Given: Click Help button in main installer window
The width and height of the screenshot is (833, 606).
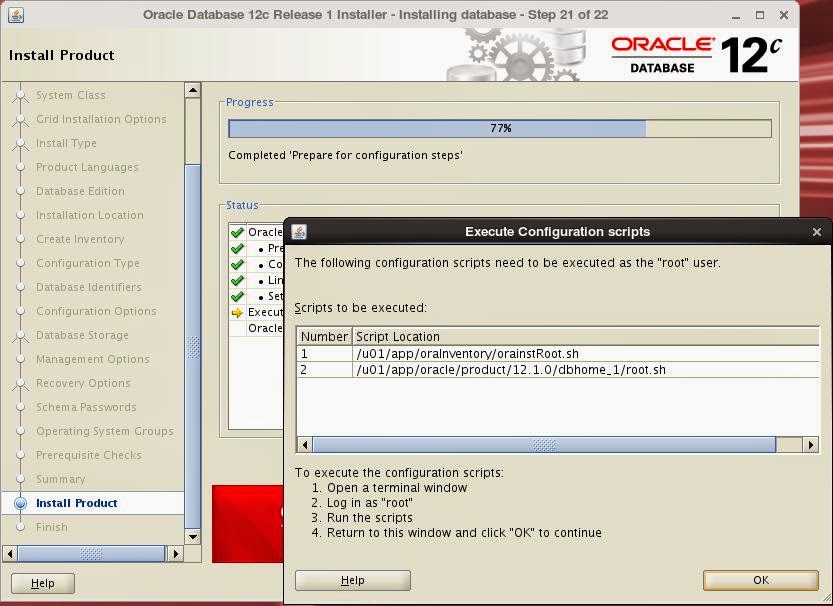Looking at the screenshot, I should [x=42, y=583].
